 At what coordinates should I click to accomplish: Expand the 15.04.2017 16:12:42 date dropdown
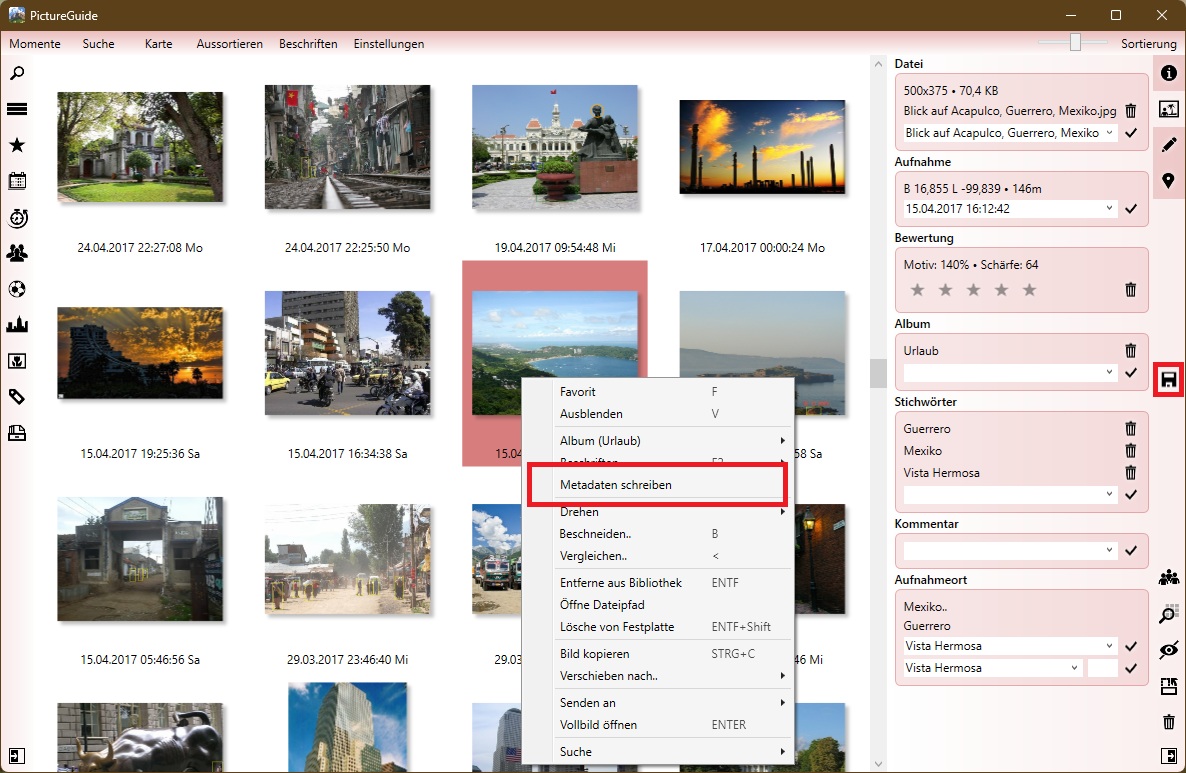pyautogui.click(x=1109, y=209)
